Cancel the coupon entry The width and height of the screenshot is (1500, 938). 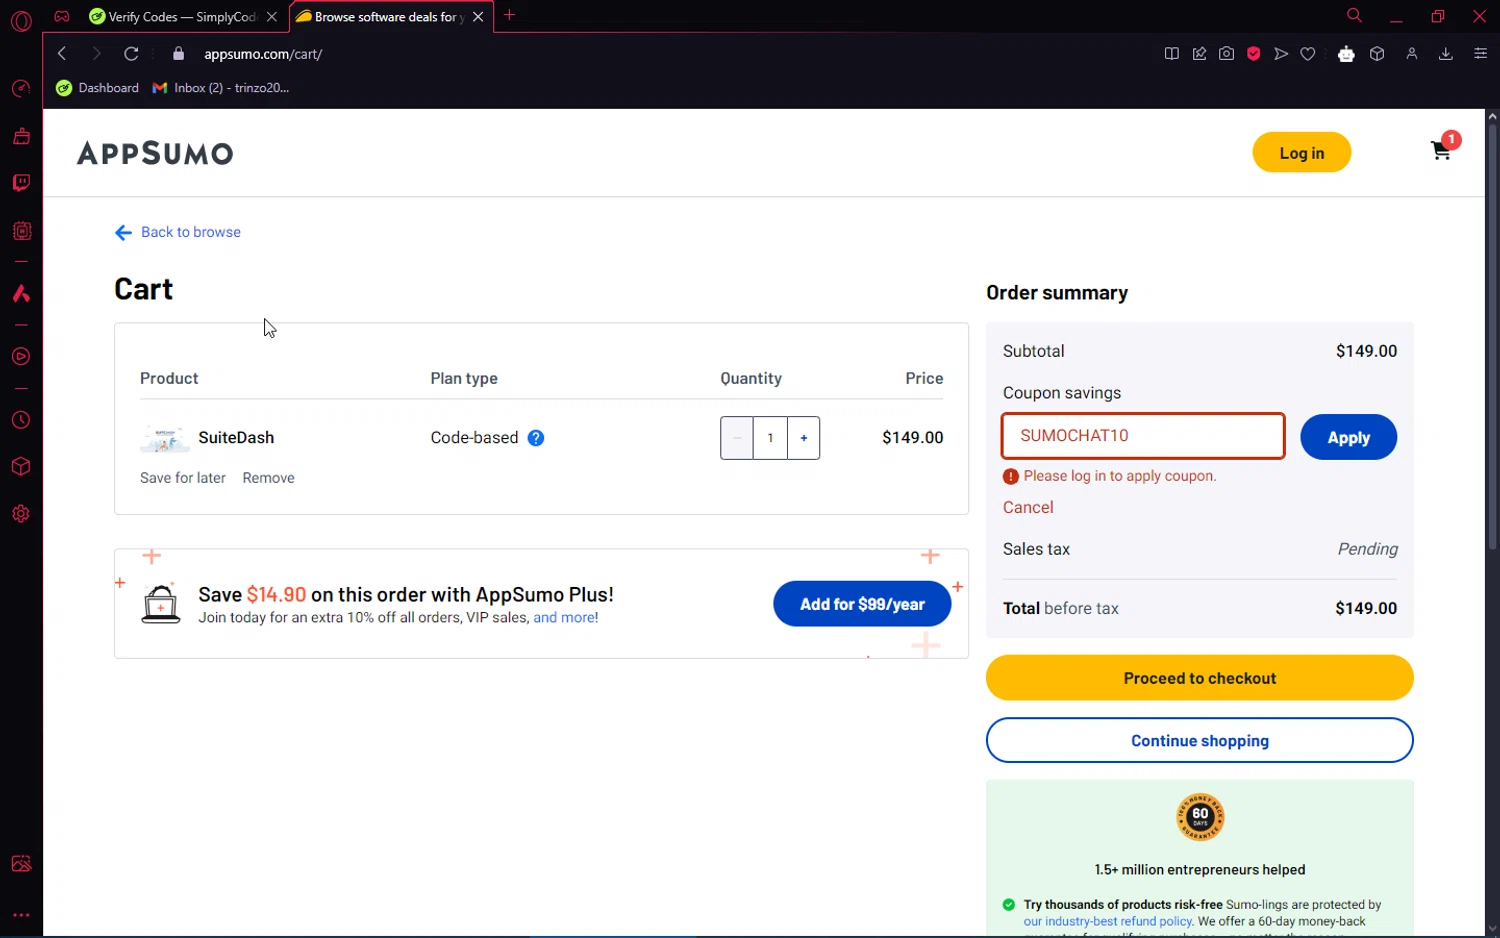coord(1028,507)
